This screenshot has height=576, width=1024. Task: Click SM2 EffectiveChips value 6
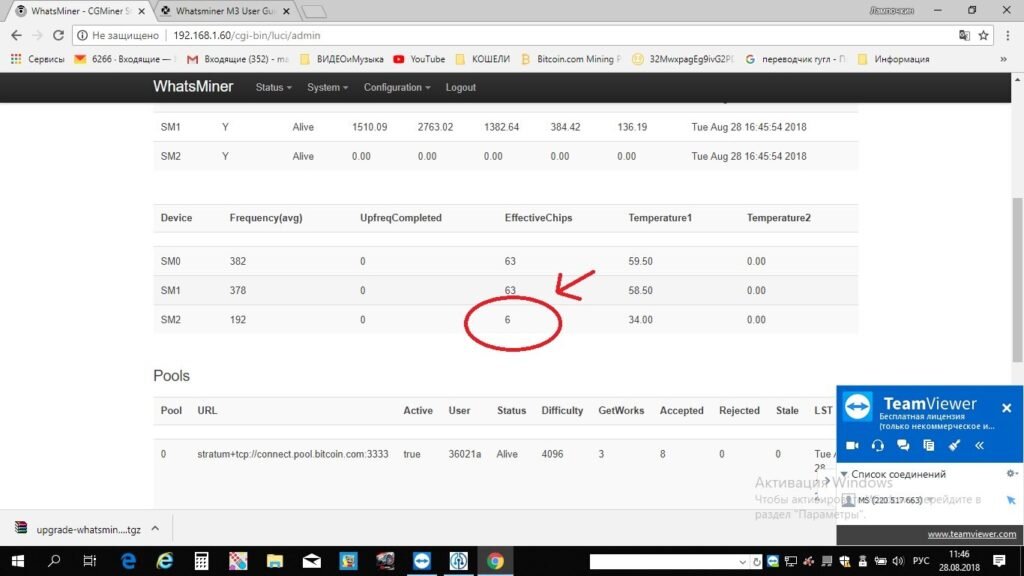pyautogui.click(x=507, y=320)
